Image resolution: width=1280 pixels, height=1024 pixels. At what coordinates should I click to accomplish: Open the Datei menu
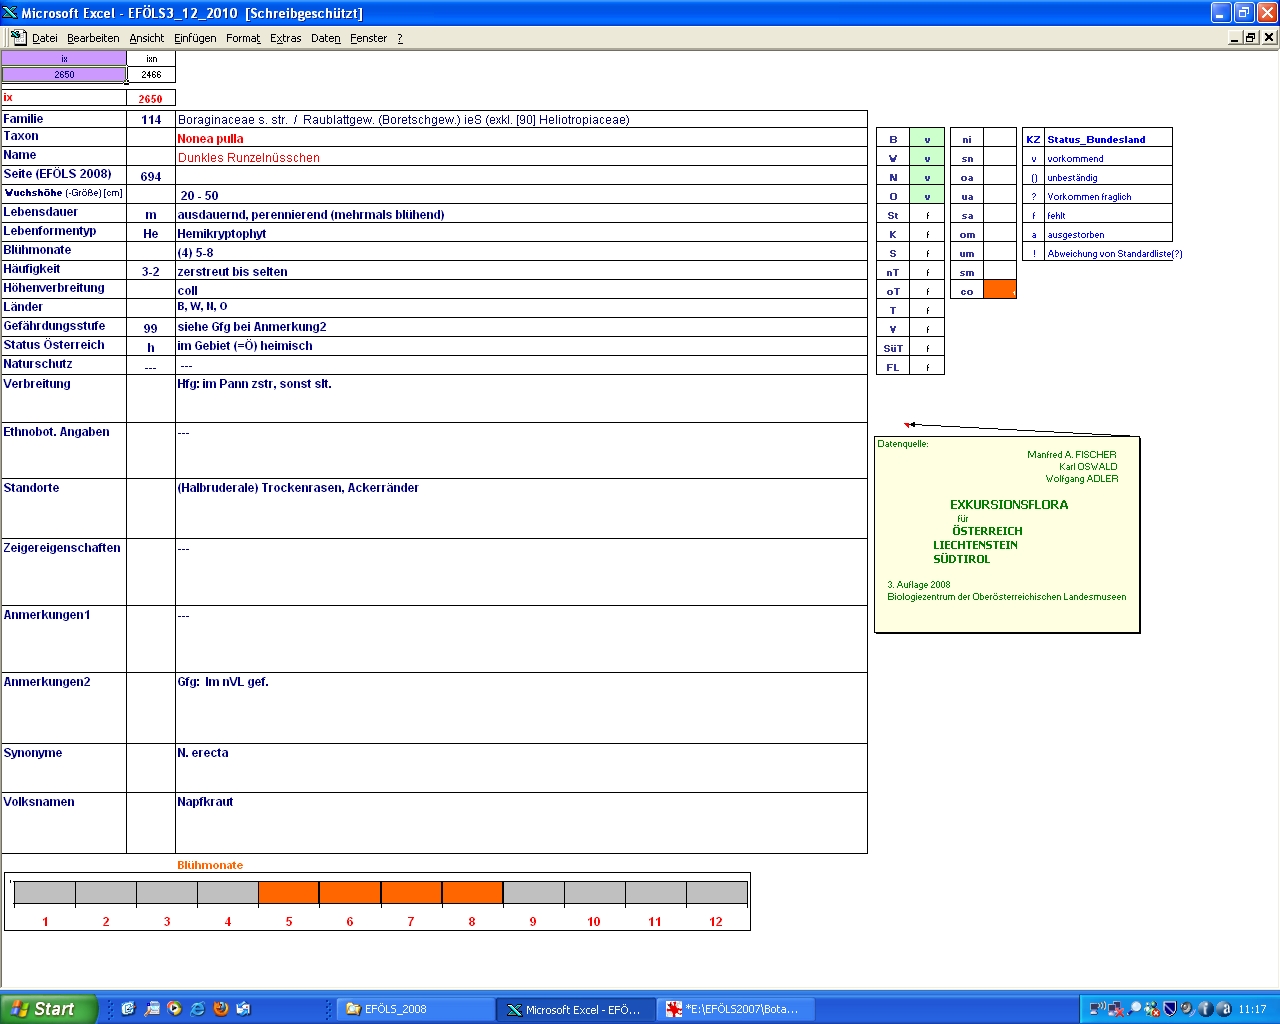point(44,38)
